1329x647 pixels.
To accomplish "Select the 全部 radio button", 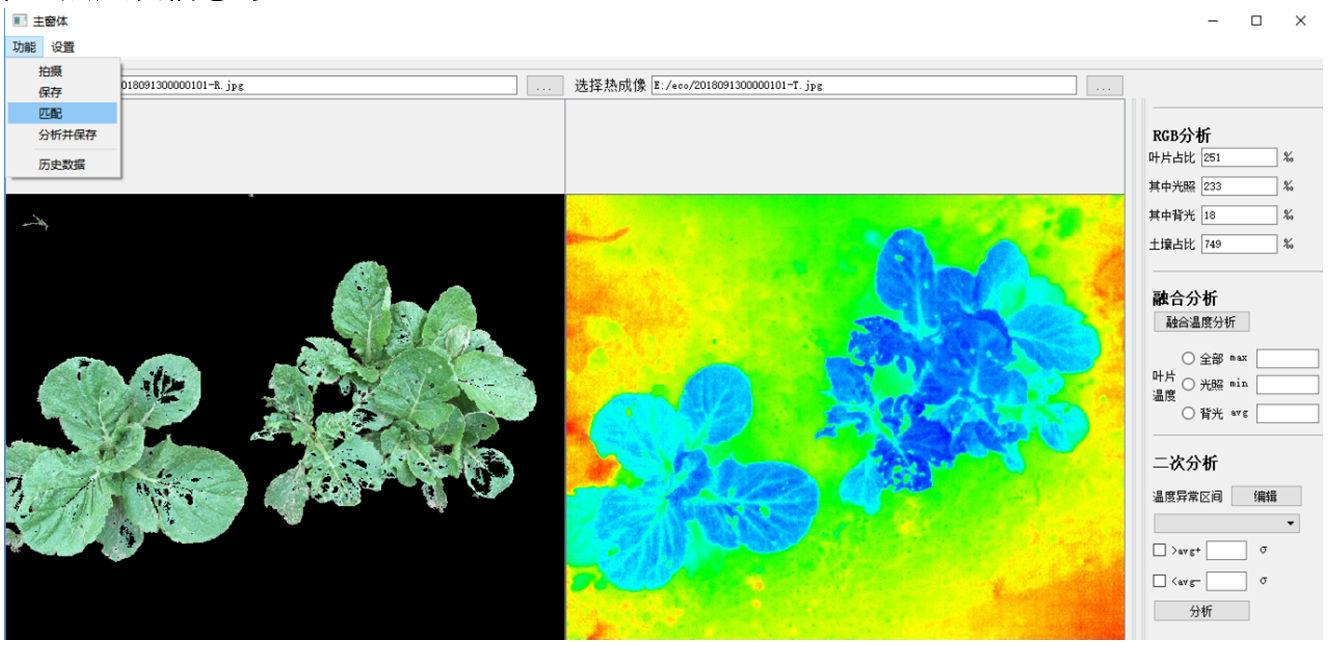I will click(x=1188, y=358).
